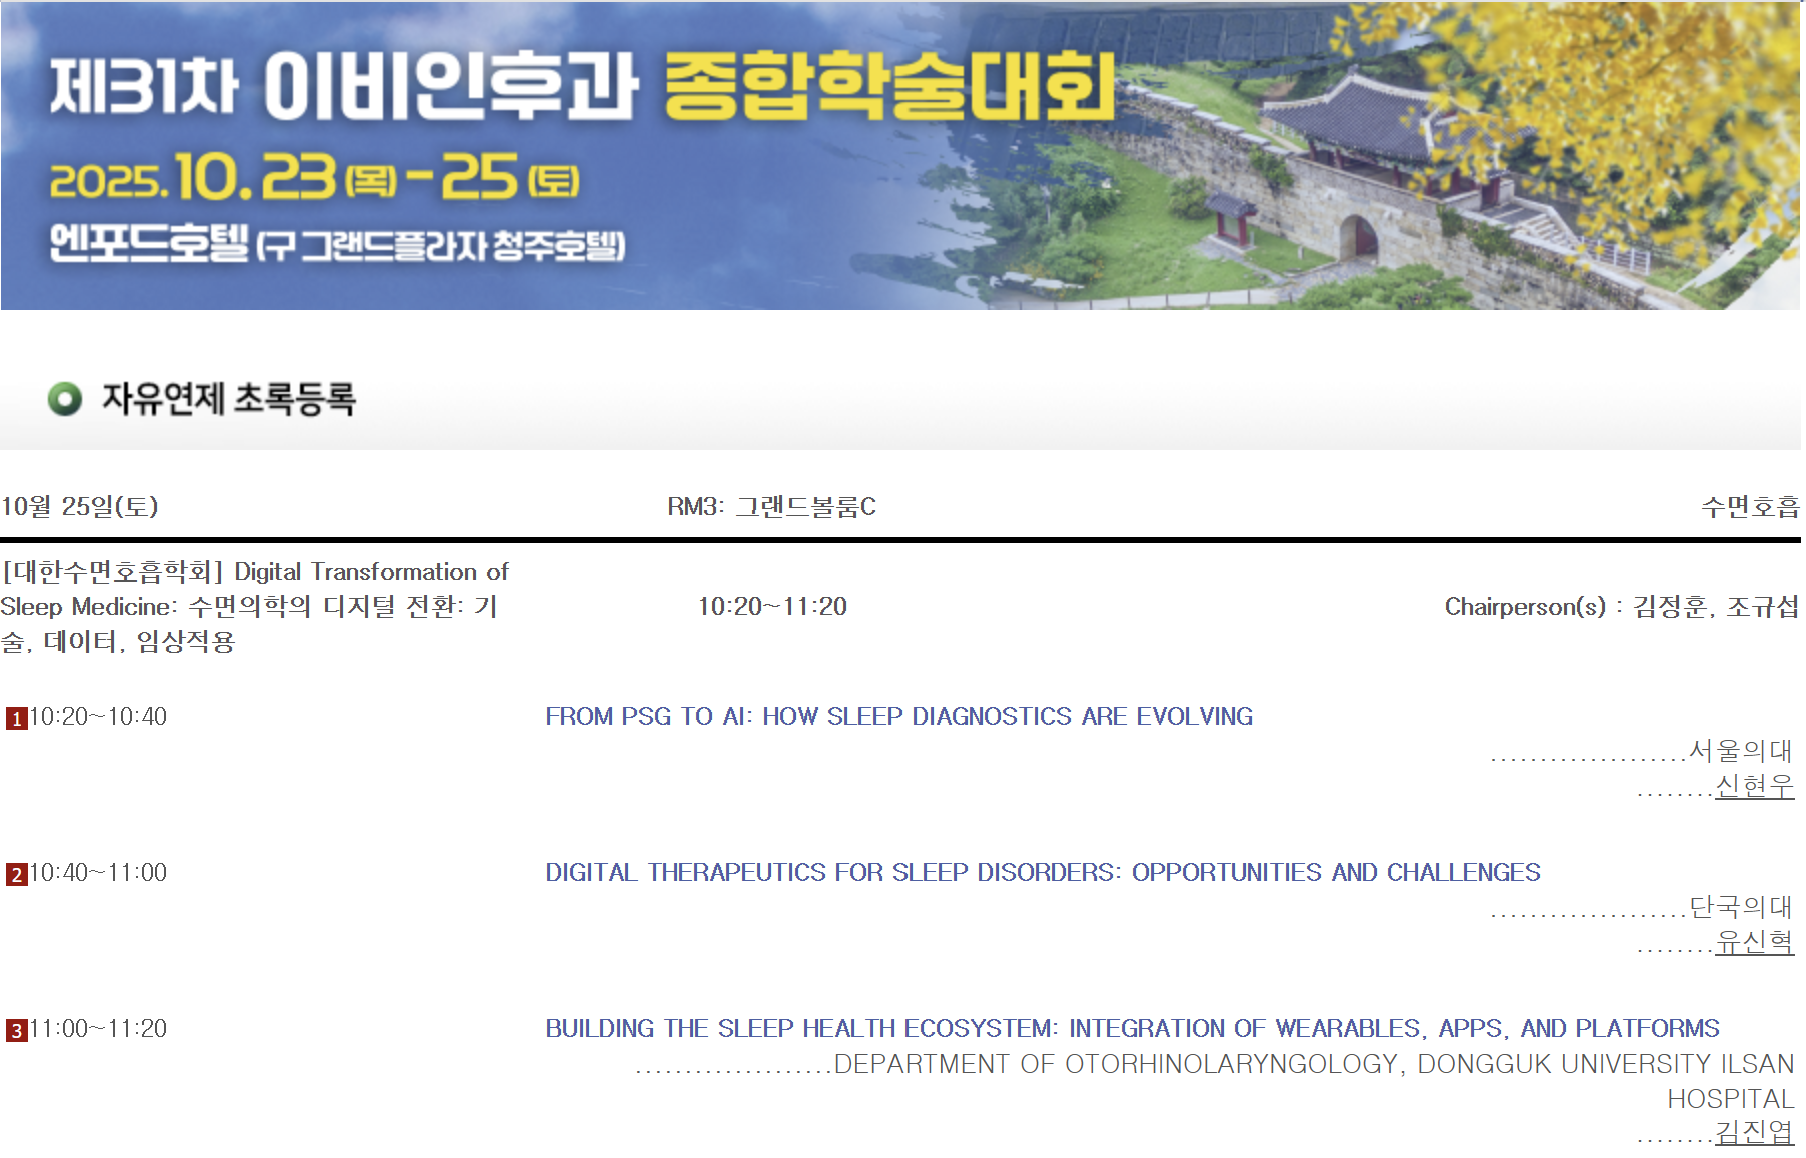The width and height of the screenshot is (1806, 1158).
Task: Click presenter name 유신혁
Action: [x=1754, y=942]
